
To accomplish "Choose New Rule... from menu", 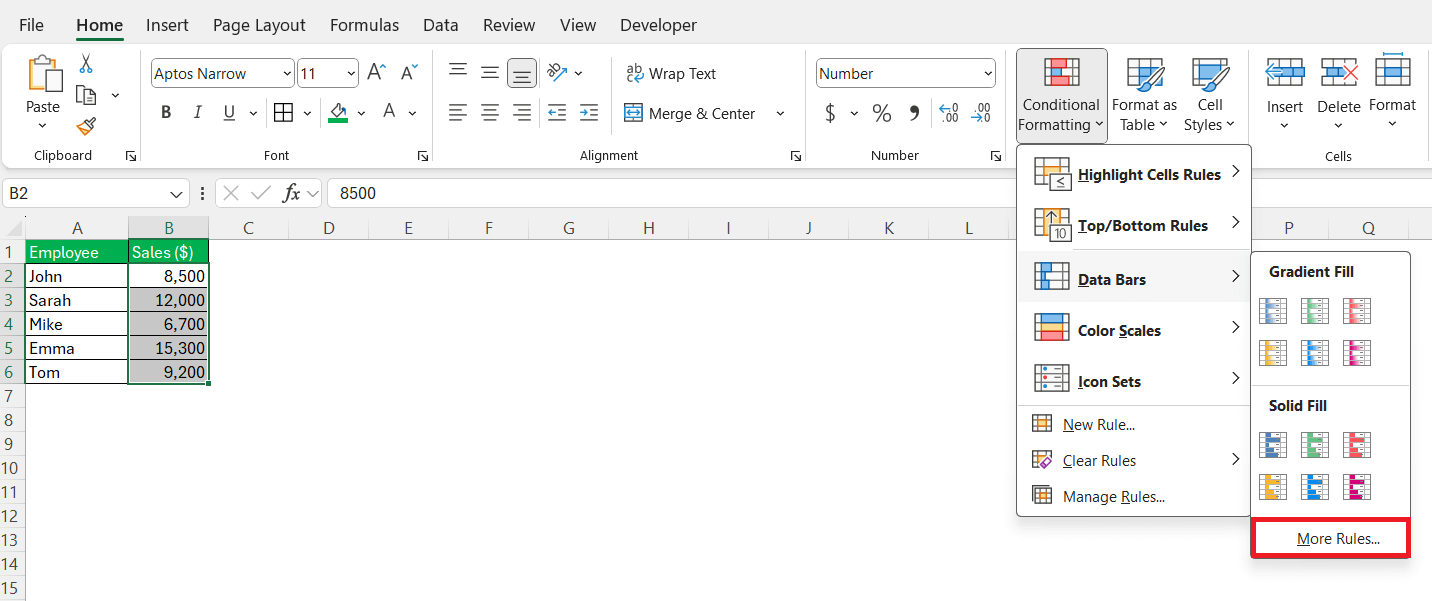I will 1134,425.
